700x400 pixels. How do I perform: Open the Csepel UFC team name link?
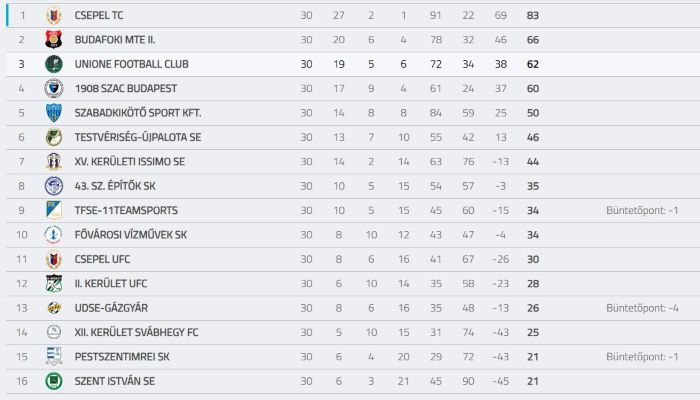coord(102,259)
